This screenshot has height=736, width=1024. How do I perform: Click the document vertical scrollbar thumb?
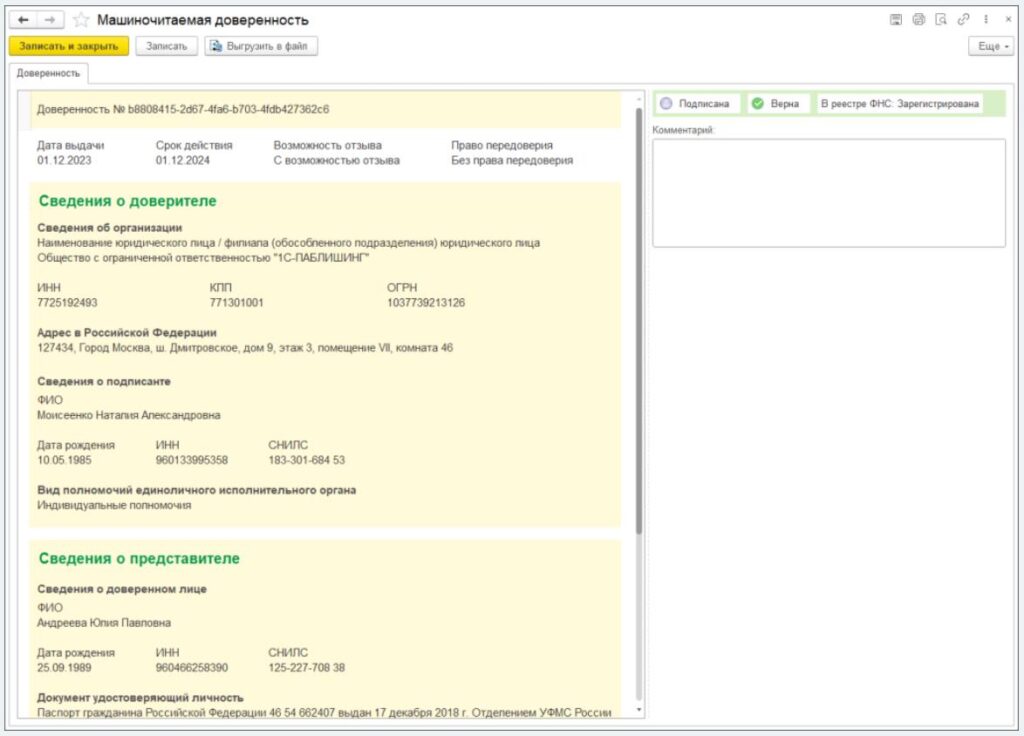coord(639,320)
